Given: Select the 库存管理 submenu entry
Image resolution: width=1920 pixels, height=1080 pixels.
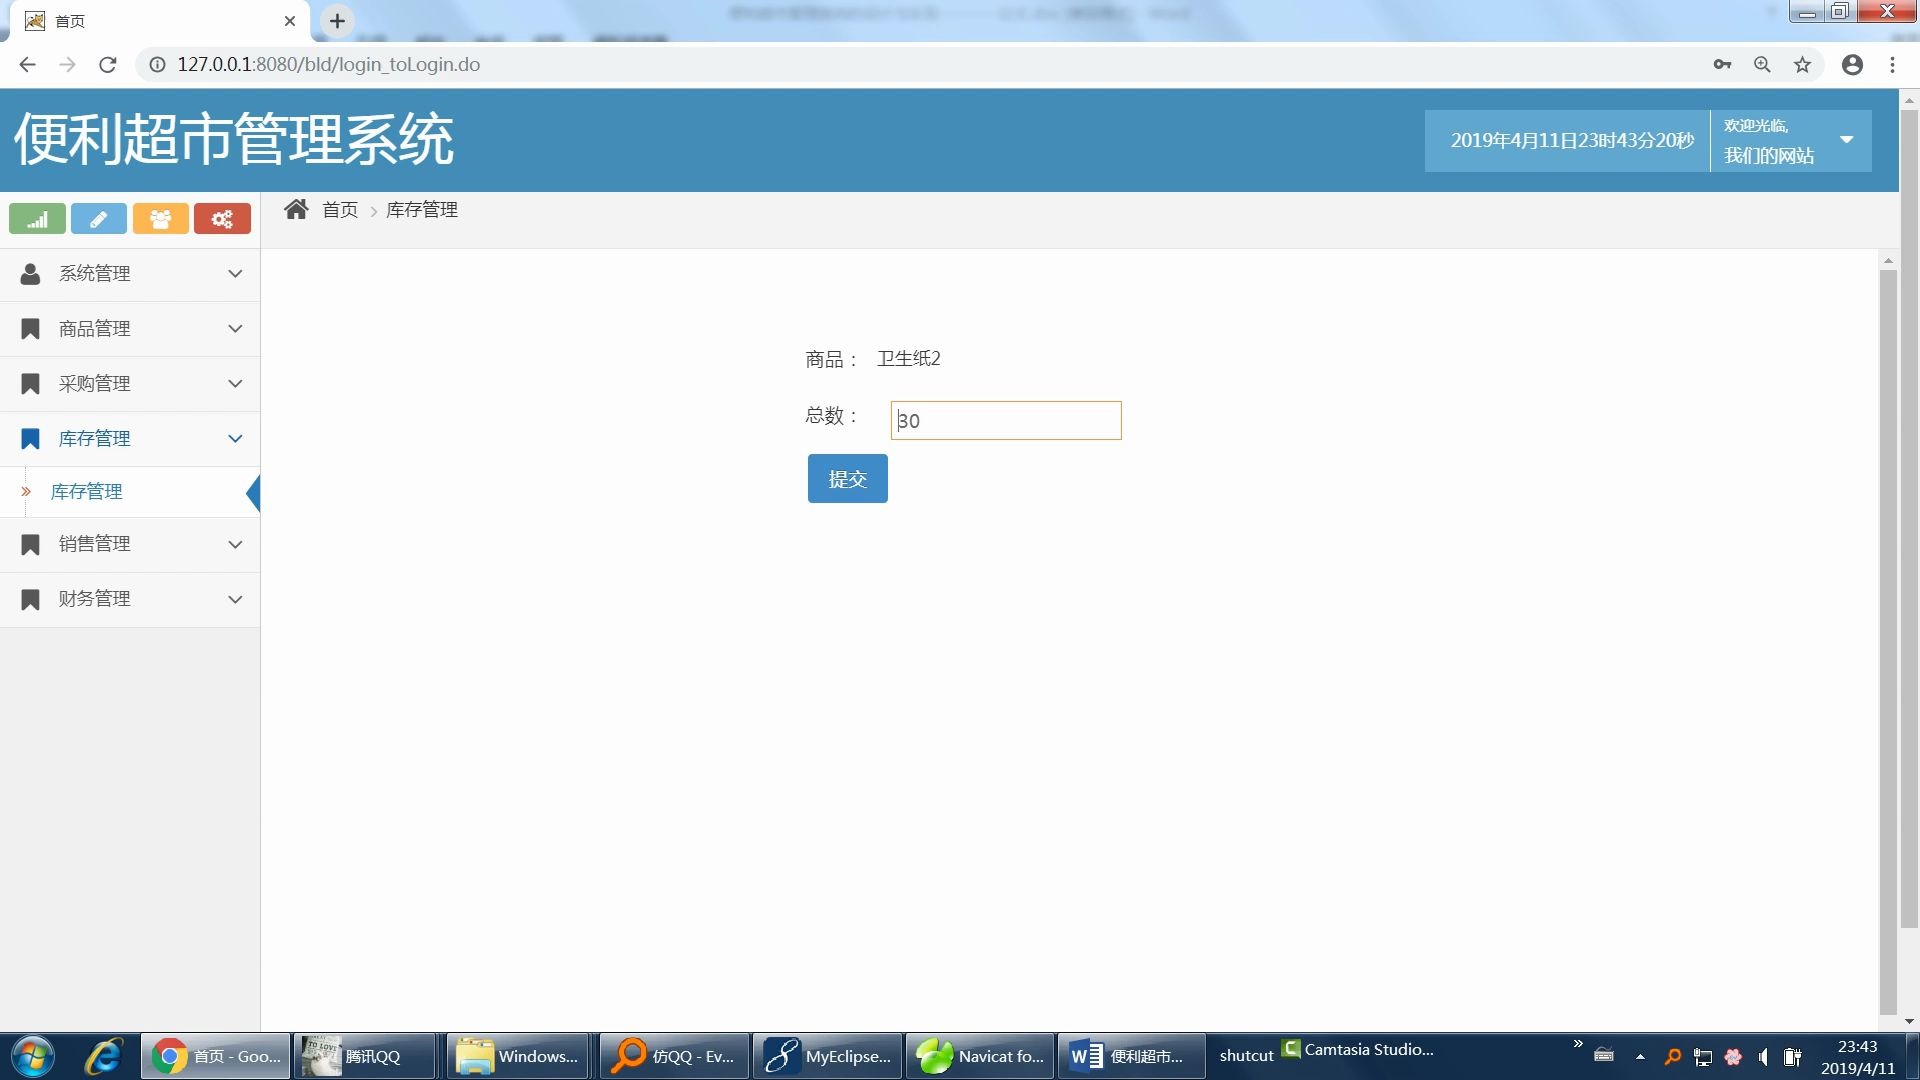Looking at the screenshot, I should pyautogui.click(x=130, y=492).
